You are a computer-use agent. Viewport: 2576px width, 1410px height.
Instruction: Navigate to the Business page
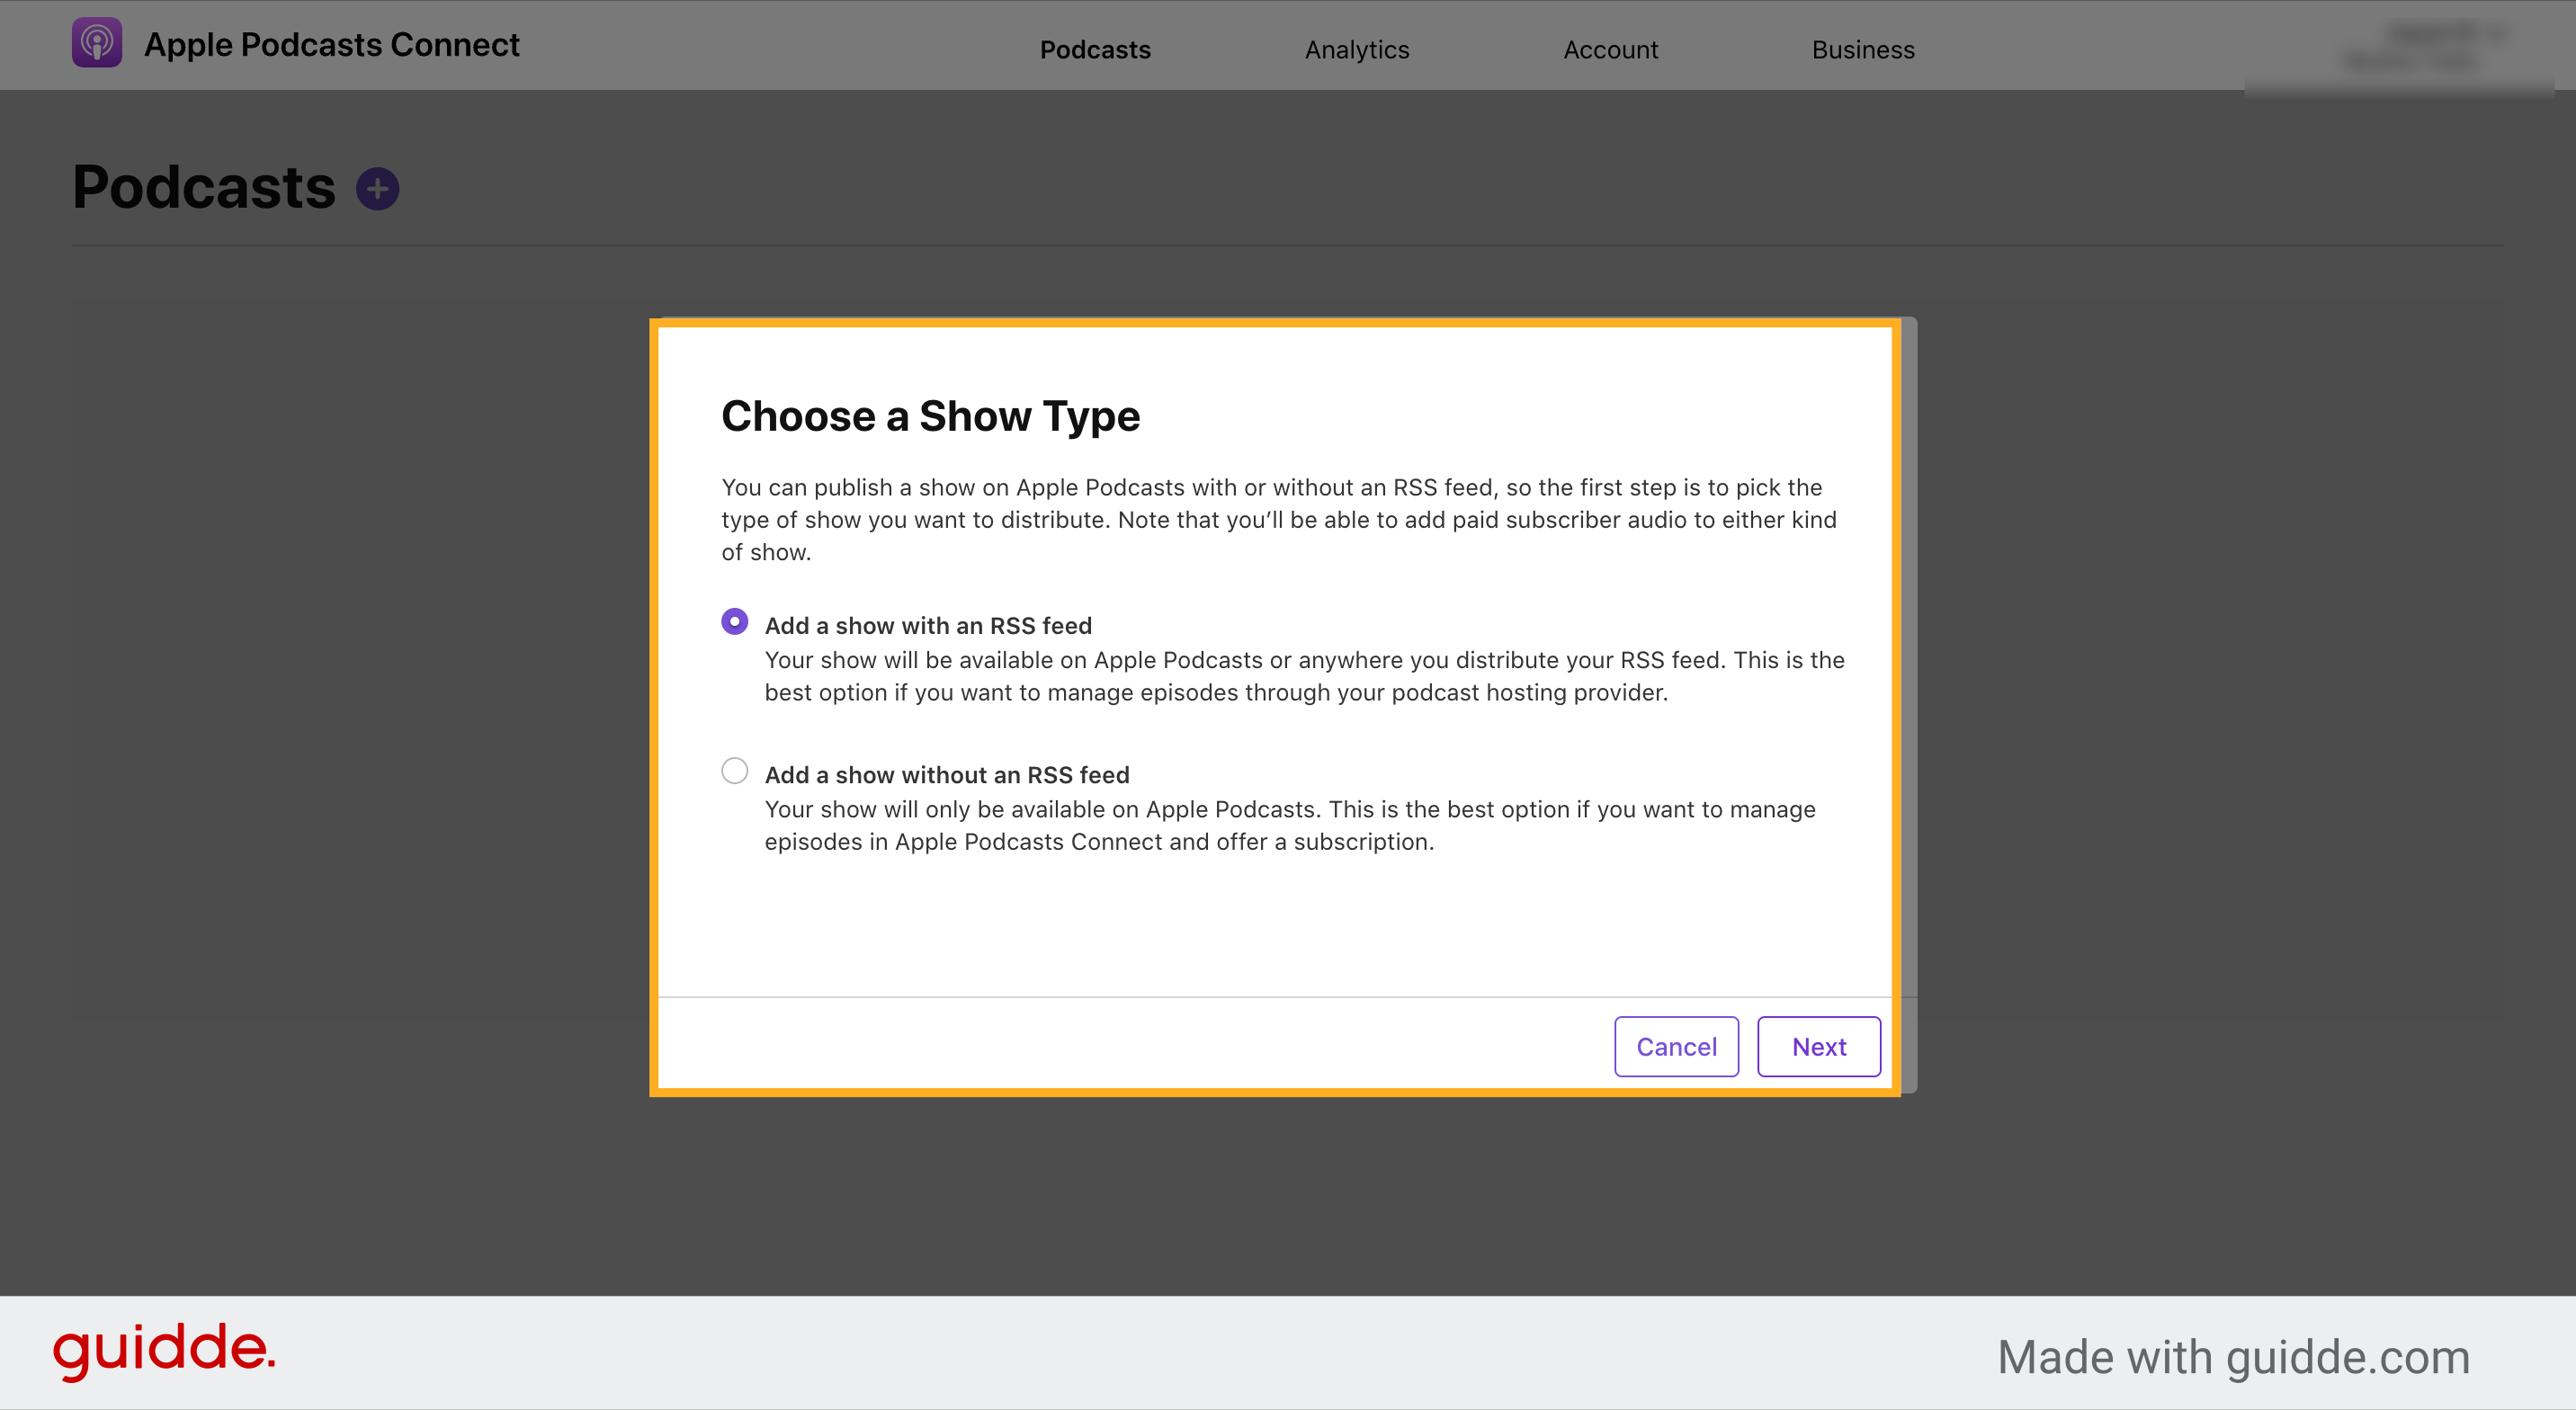point(1863,49)
